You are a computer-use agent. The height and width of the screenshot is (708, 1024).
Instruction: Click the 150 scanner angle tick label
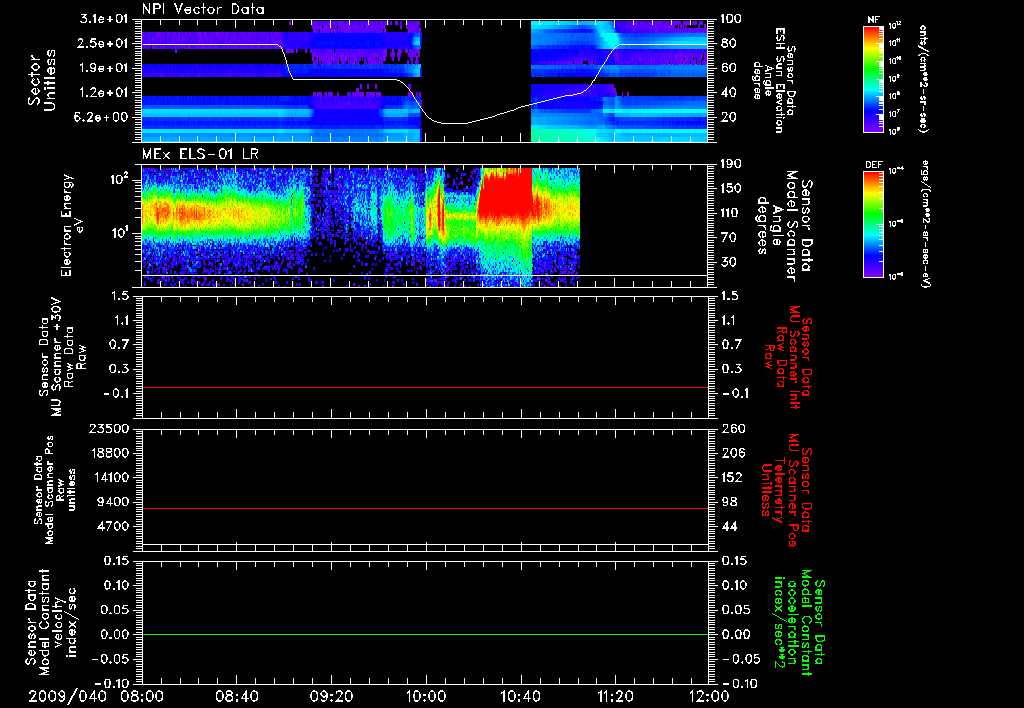tap(731, 189)
